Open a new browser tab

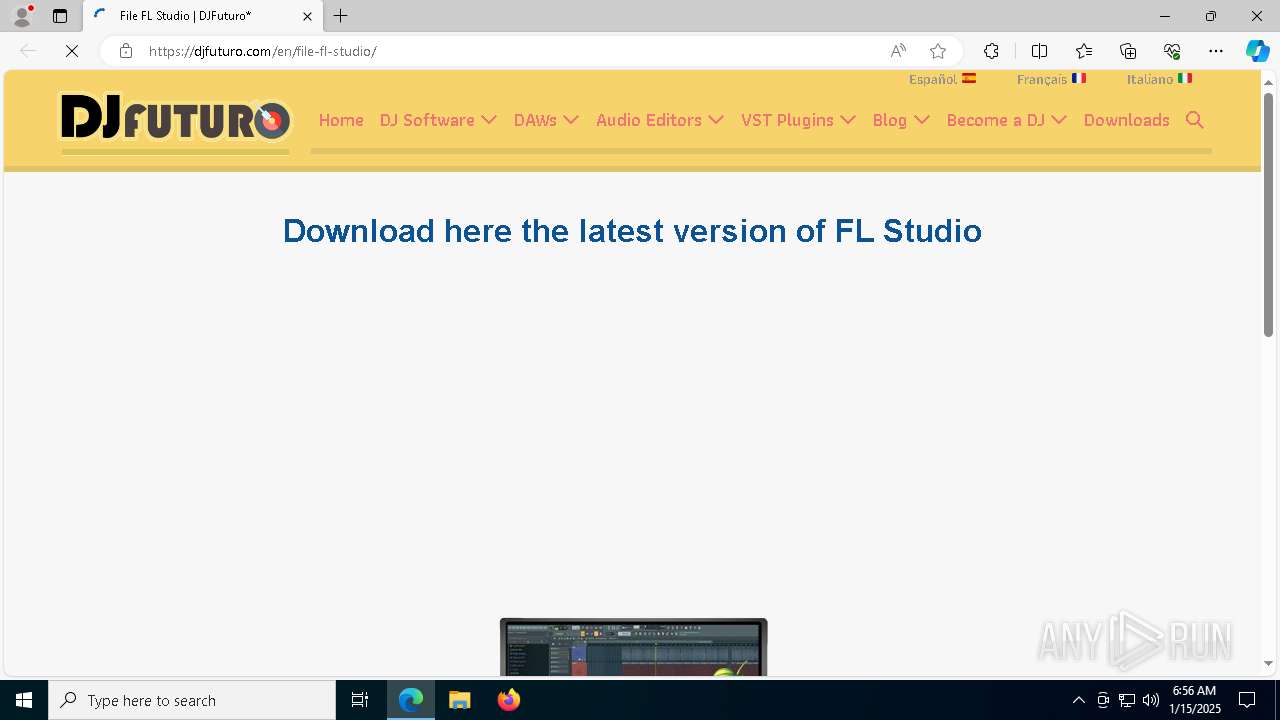341,16
